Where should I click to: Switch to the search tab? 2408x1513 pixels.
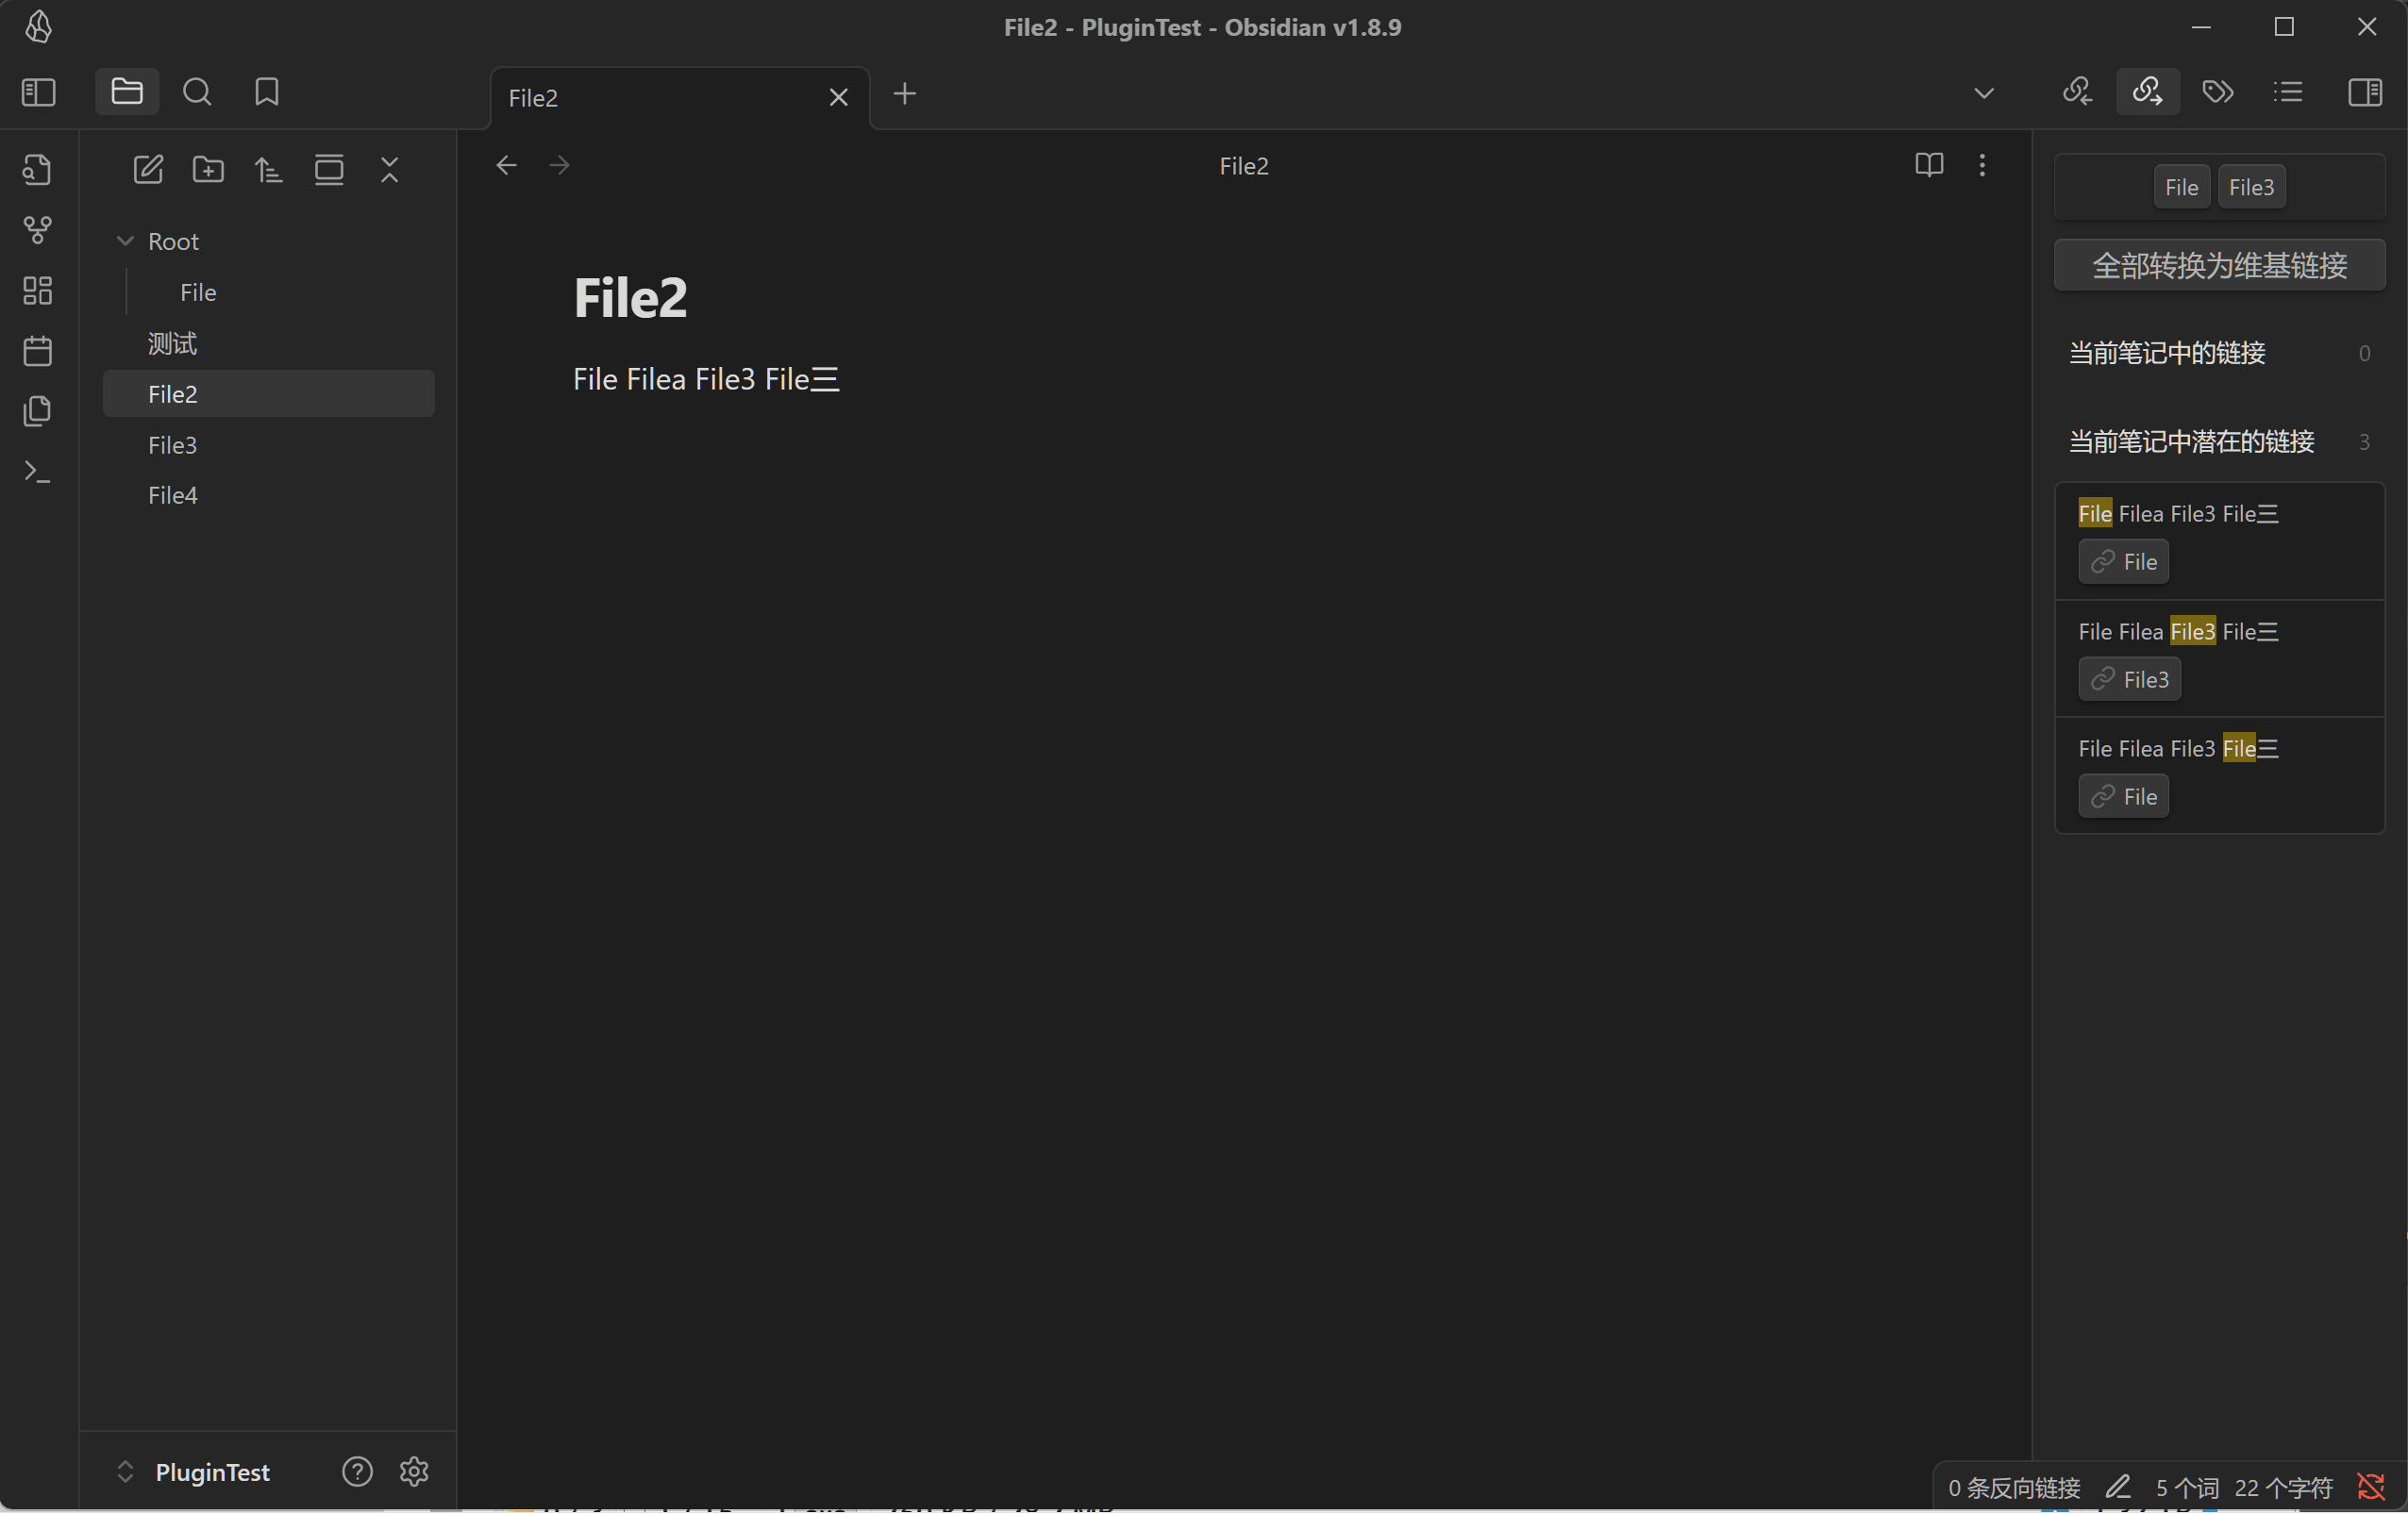point(197,92)
